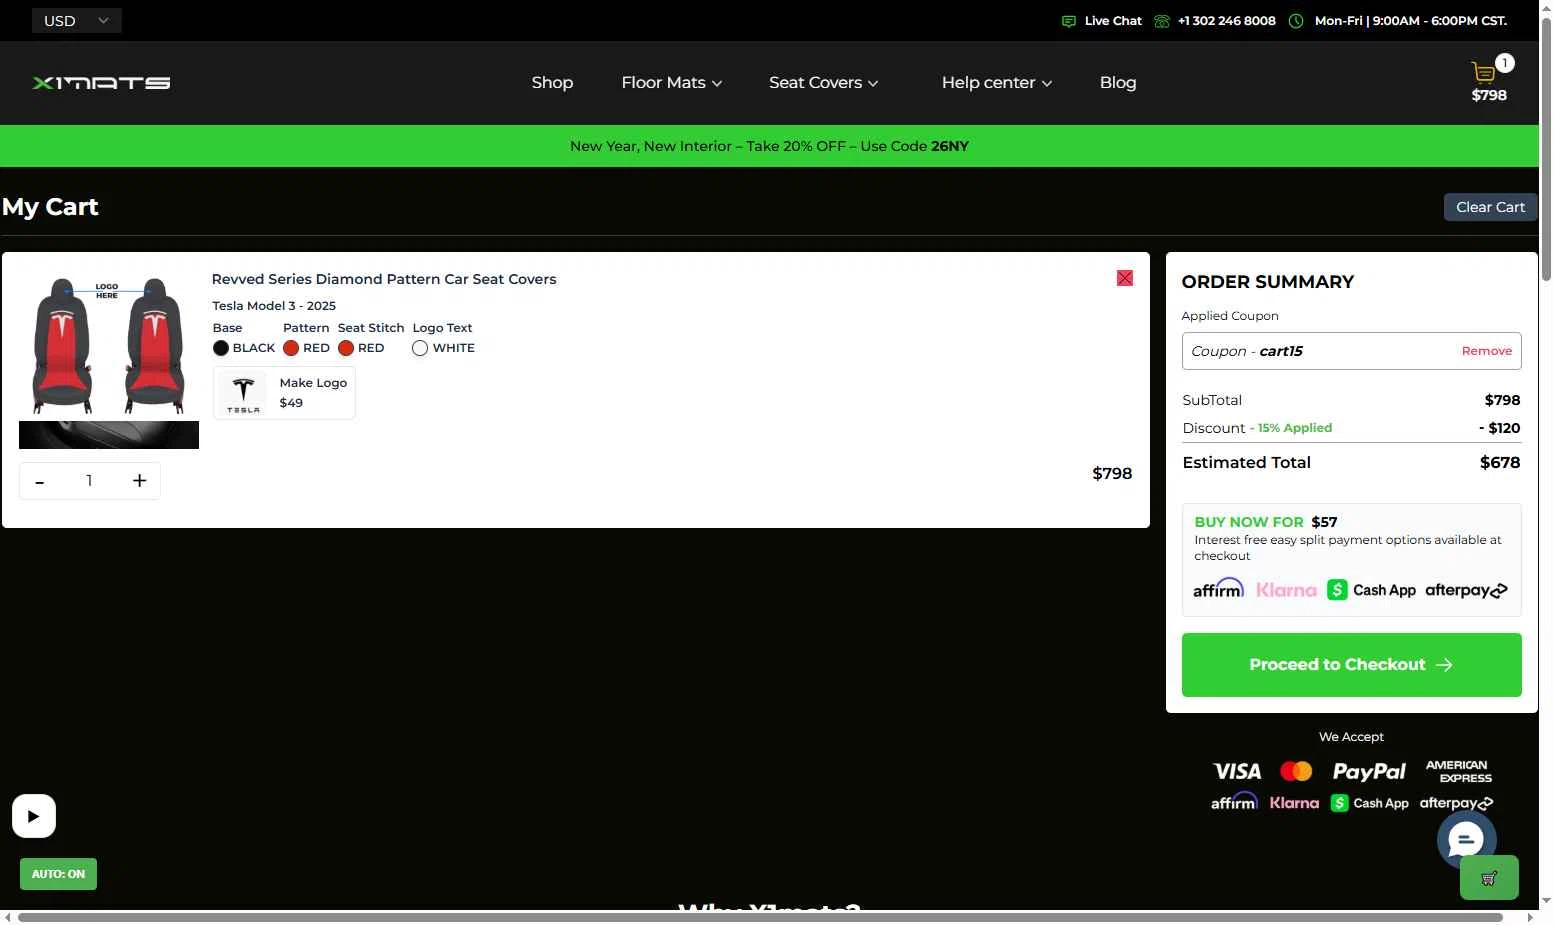The height and width of the screenshot is (925, 1554).
Task: Open the seat covers product image
Action: click(109, 360)
